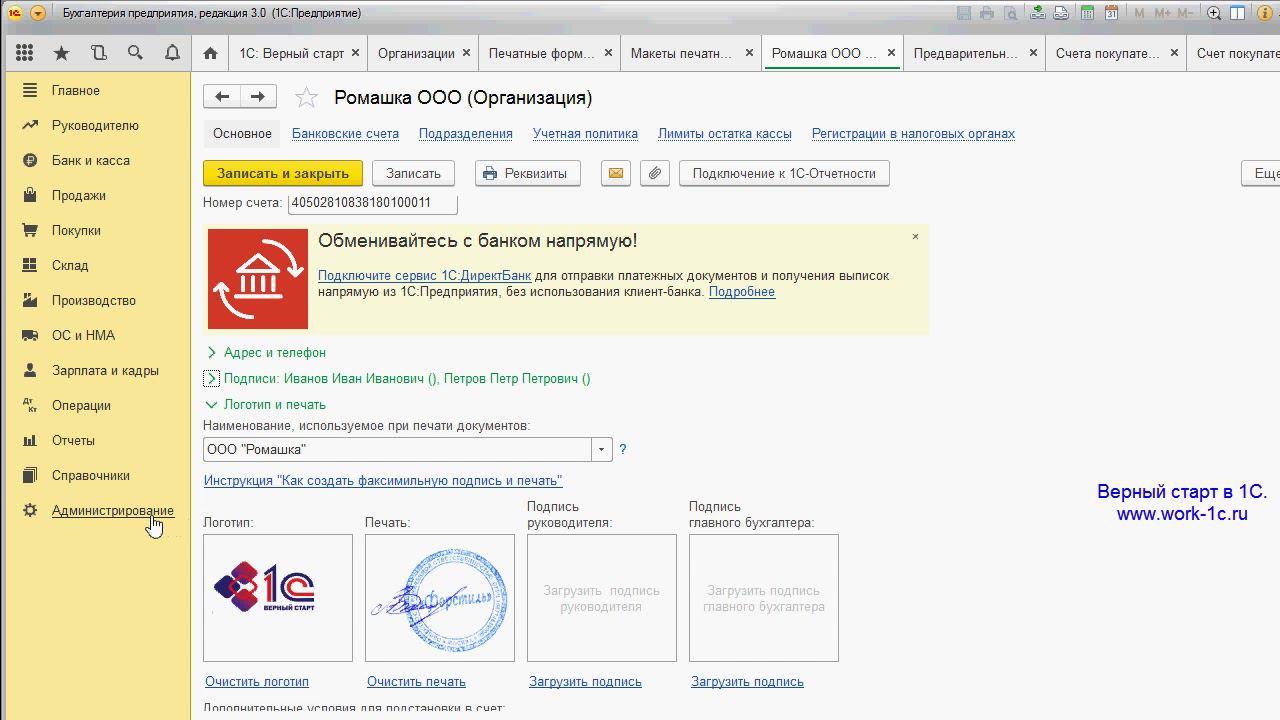Open the Покупки section
Viewport: 1280px width, 720px height.
coord(76,230)
